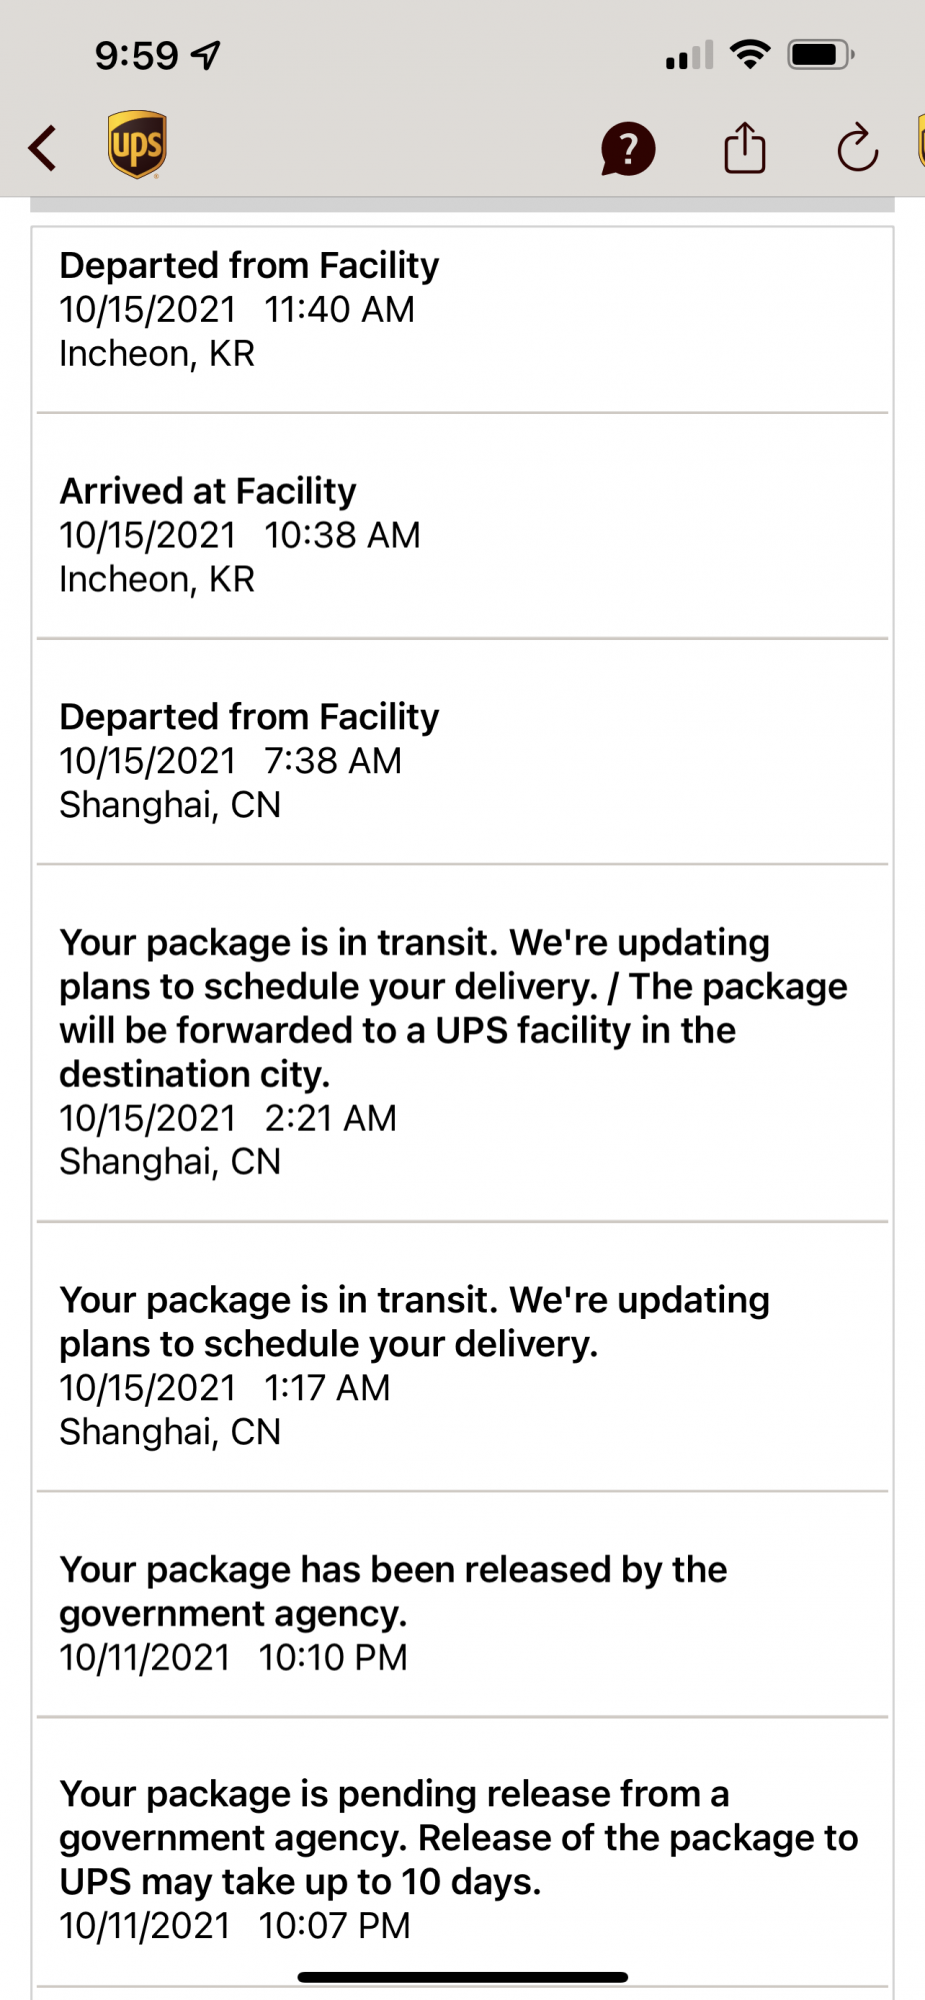Tap the Wi-Fi status icon
Image resolution: width=925 pixels, height=2000 pixels.
(x=749, y=54)
